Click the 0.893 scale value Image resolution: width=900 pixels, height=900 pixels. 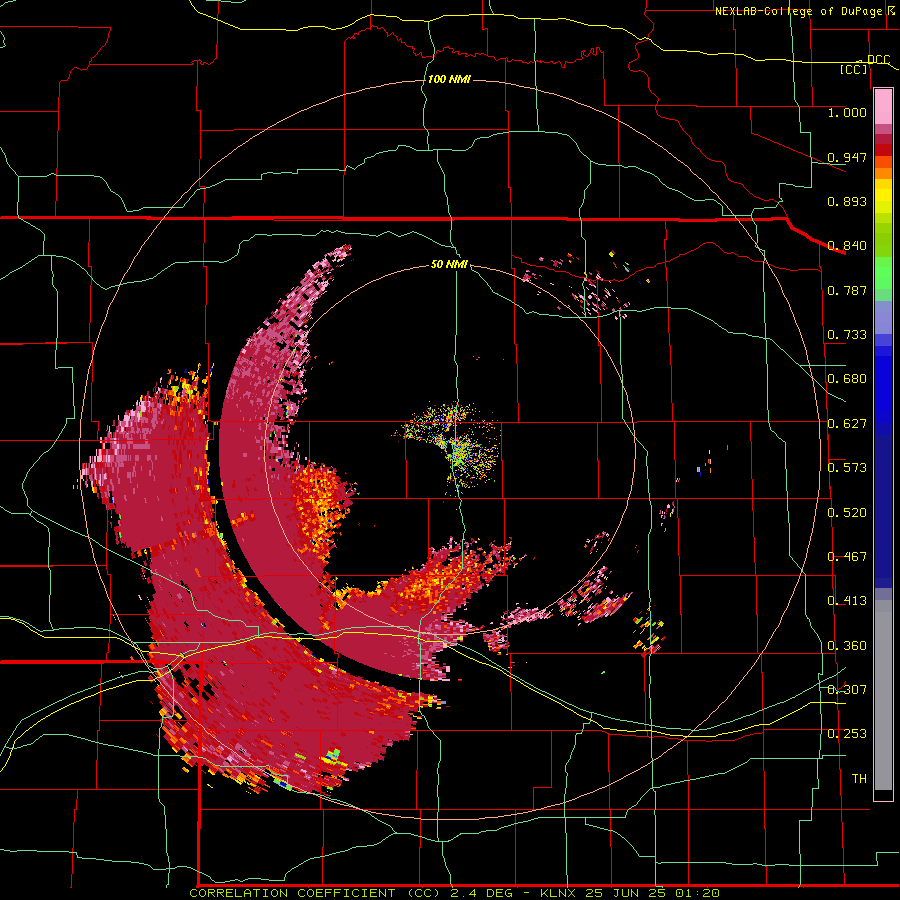pyautogui.click(x=847, y=201)
